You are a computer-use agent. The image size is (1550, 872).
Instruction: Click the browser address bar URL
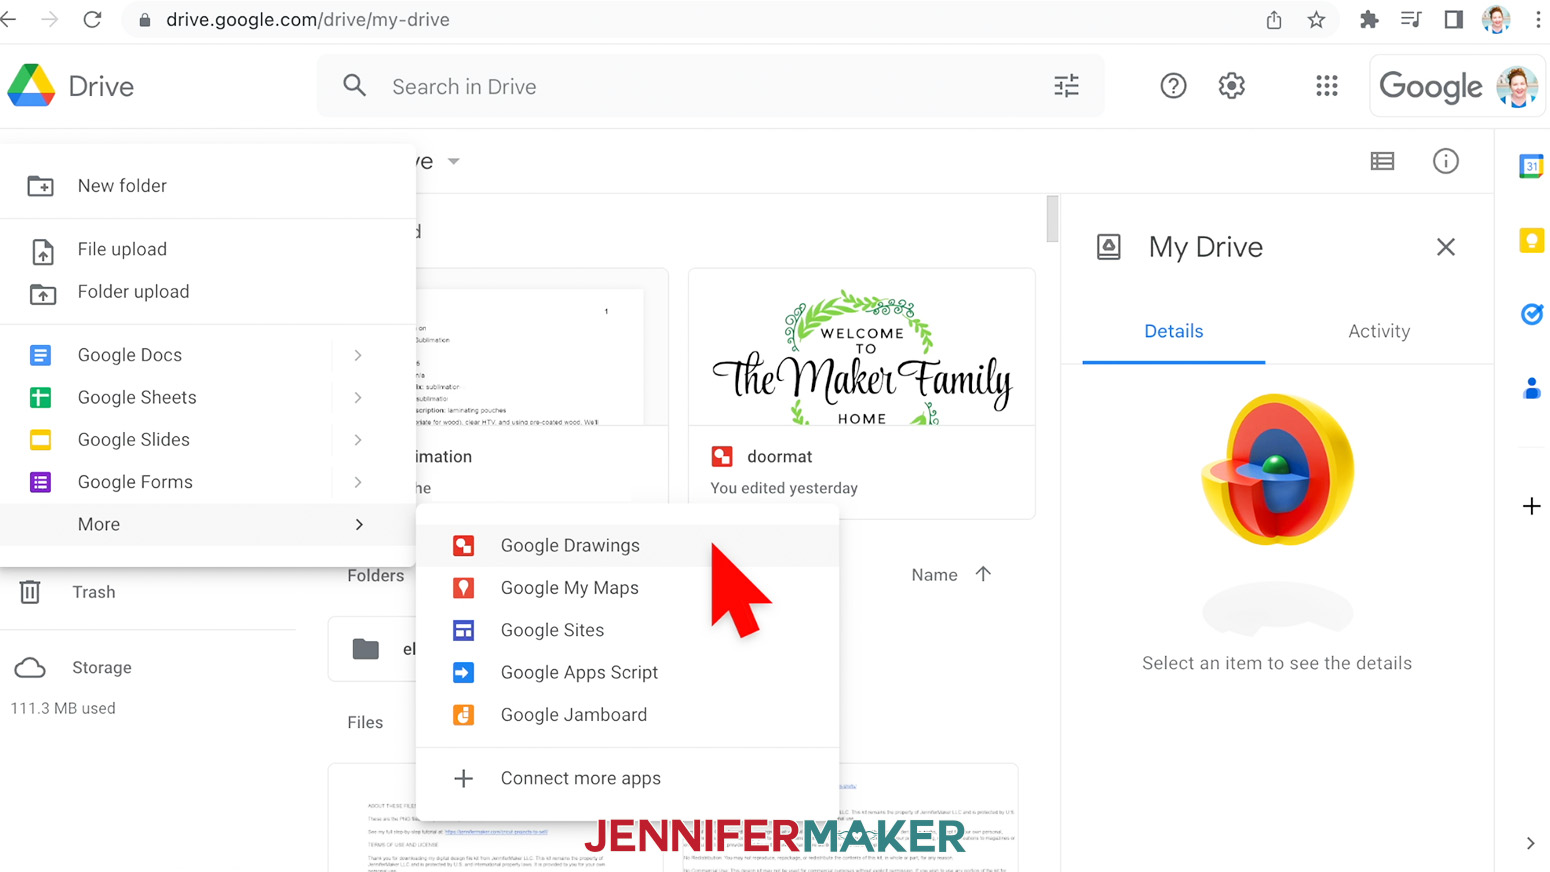[307, 20]
